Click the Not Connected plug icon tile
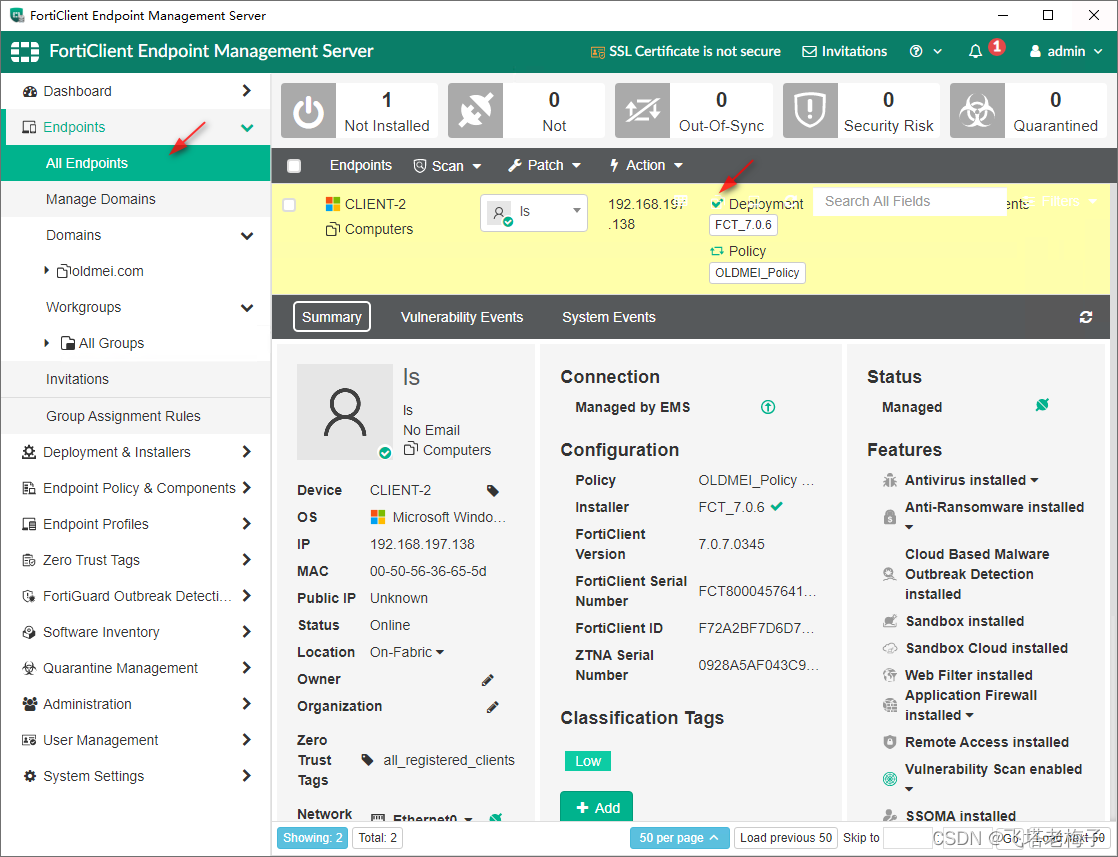Viewport: 1118px width, 857px height. pos(475,111)
